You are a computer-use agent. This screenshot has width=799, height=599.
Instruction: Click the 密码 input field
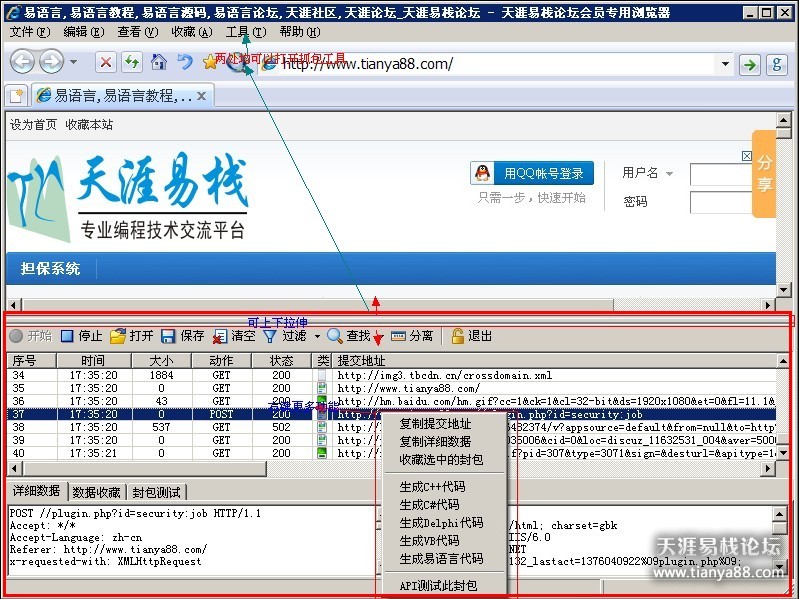click(x=721, y=202)
